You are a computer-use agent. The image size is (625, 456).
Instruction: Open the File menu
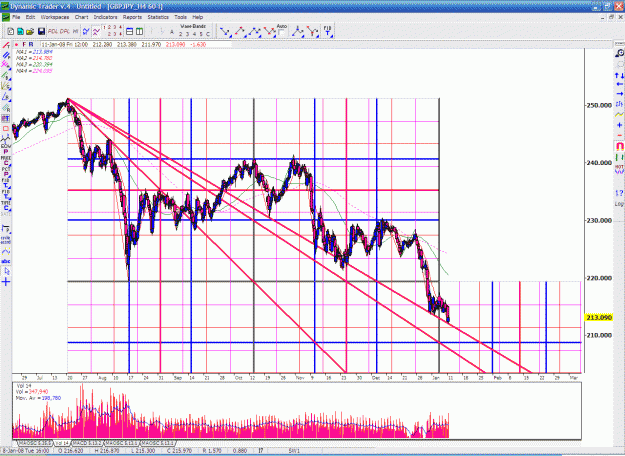pyautogui.click(x=16, y=17)
